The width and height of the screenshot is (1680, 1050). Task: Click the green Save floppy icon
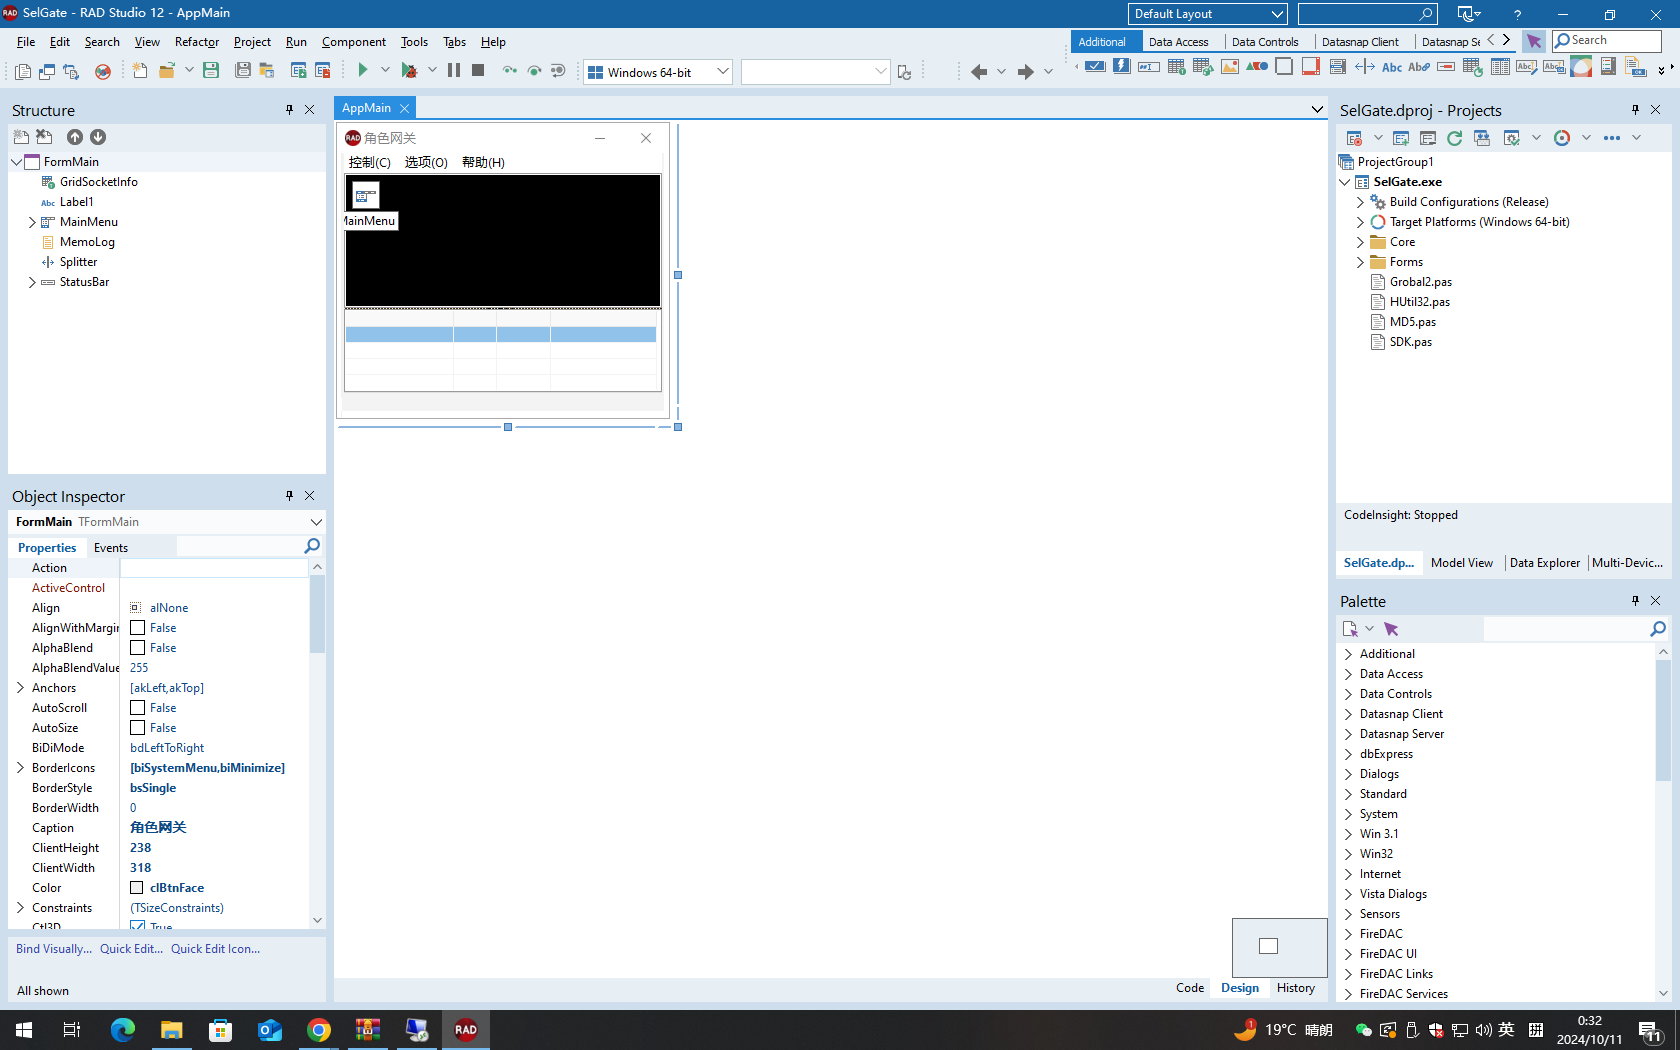click(x=211, y=70)
